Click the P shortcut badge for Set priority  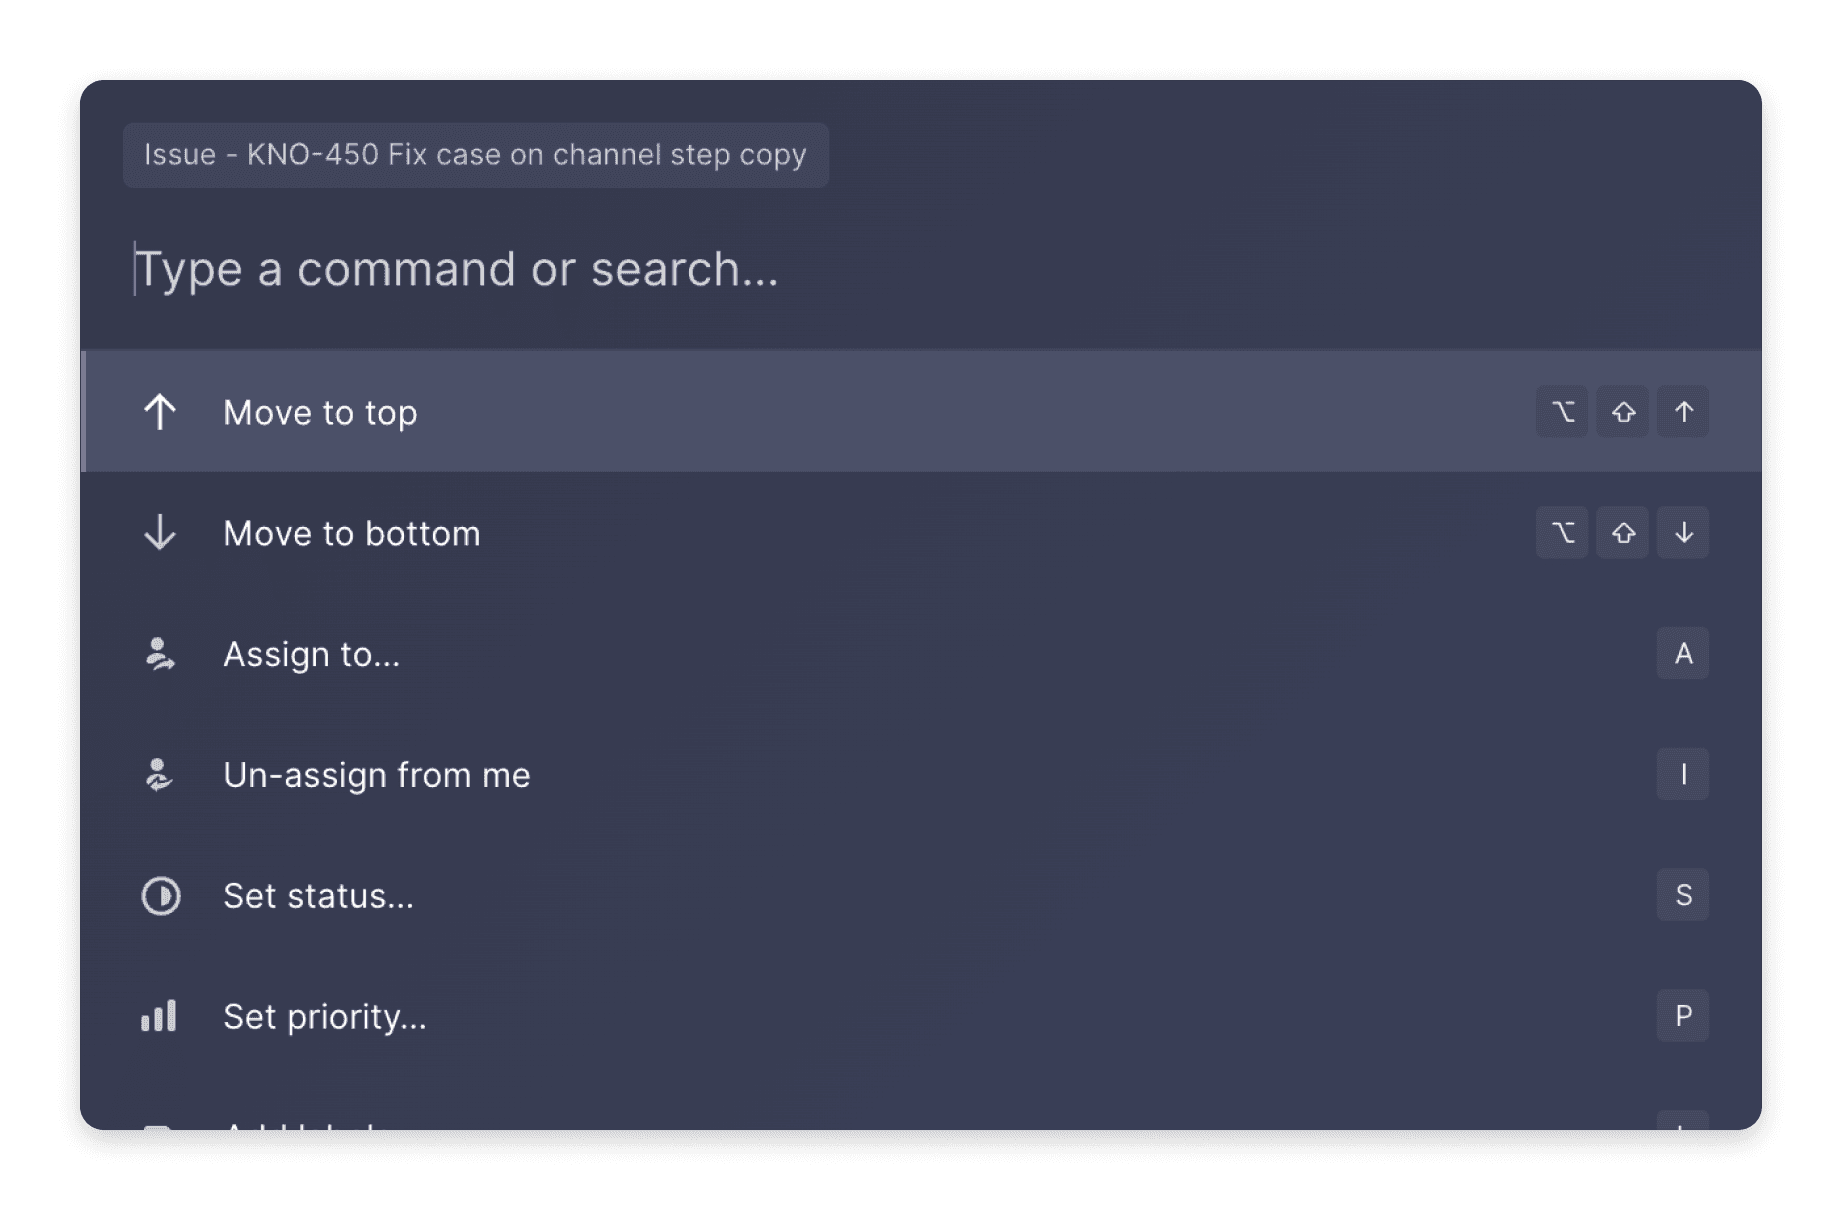click(x=1683, y=1016)
